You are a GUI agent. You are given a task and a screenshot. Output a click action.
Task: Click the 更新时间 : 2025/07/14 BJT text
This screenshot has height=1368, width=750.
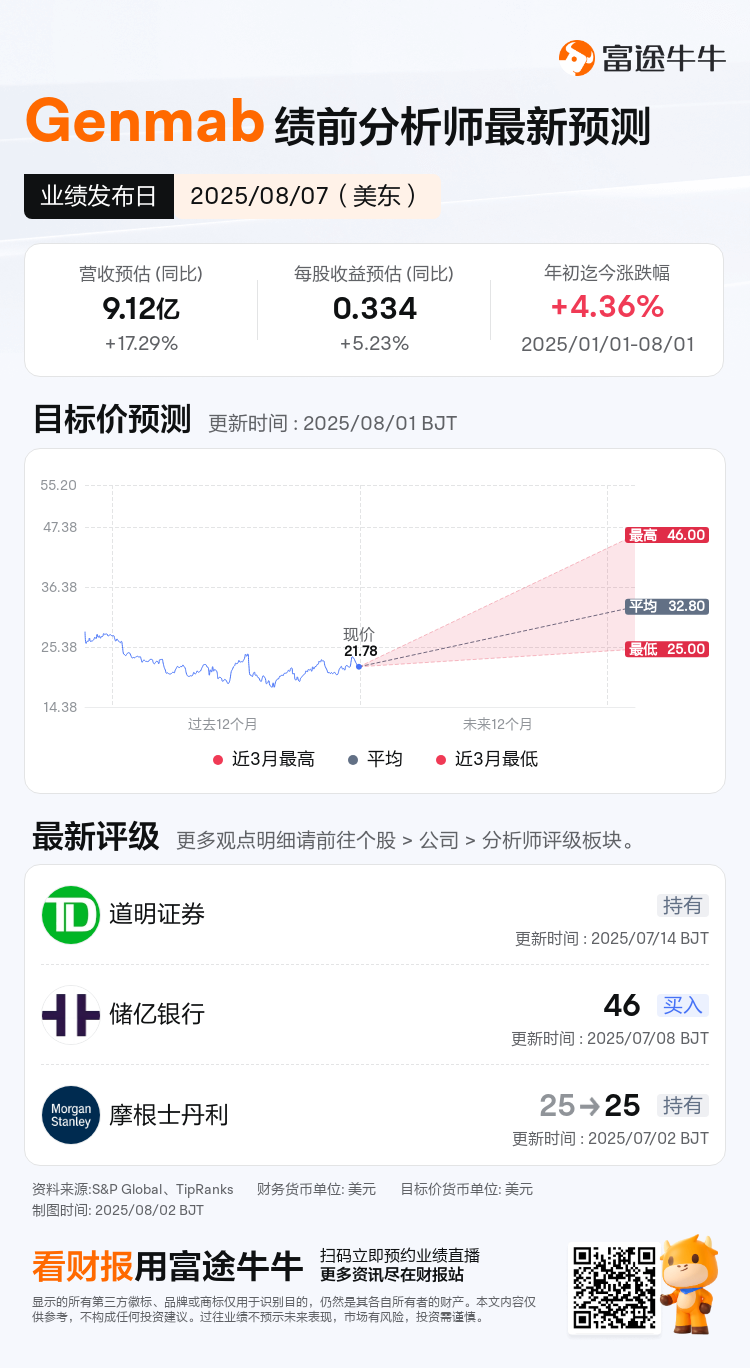pyautogui.click(x=612, y=939)
